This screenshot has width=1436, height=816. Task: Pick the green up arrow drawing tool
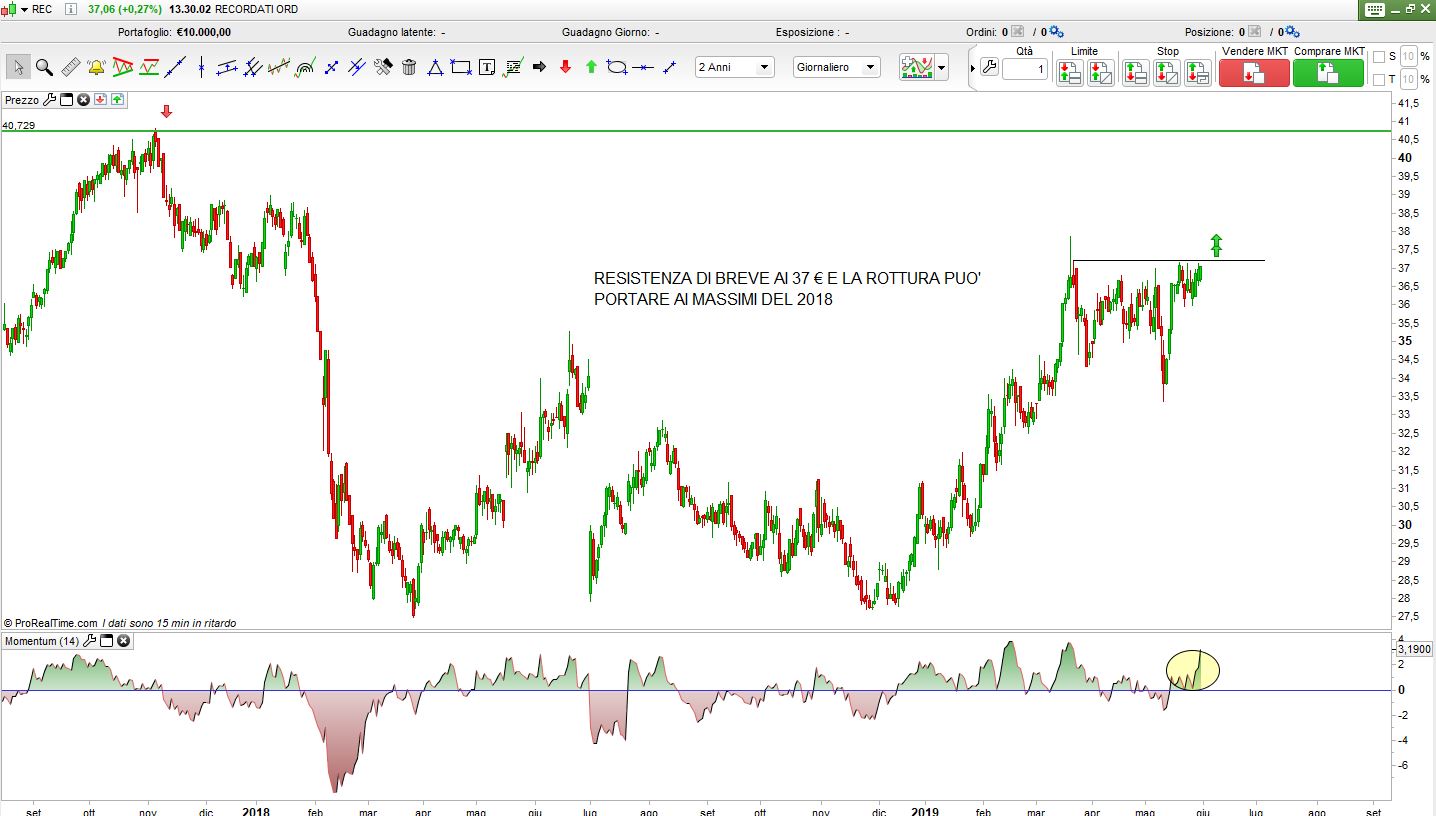point(591,68)
